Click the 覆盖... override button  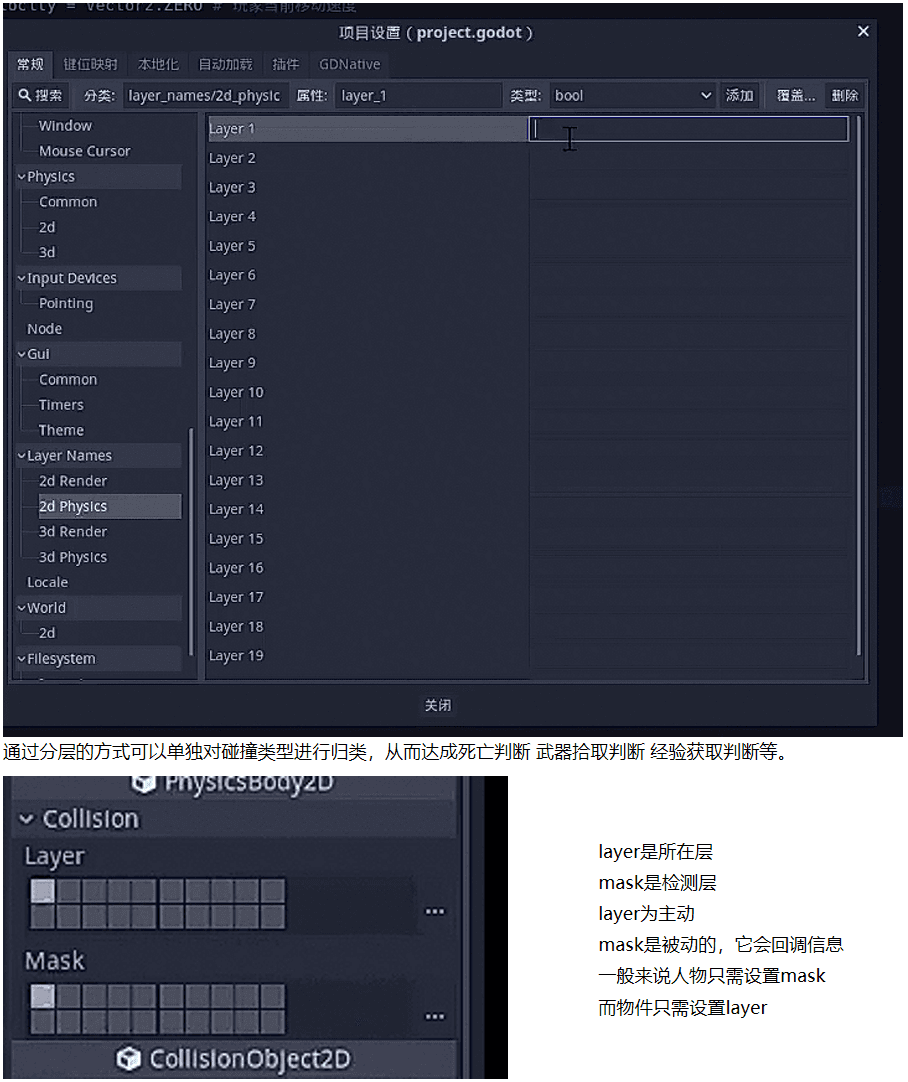click(x=796, y=95)
